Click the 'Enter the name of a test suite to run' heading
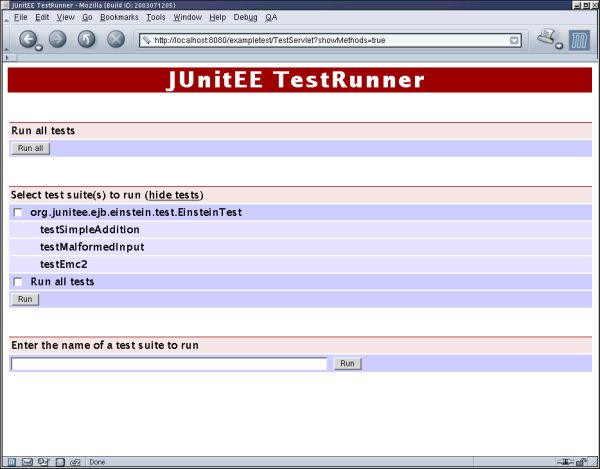Image resolution: width=600 pixels, height=469 pixels. [105, 345]
